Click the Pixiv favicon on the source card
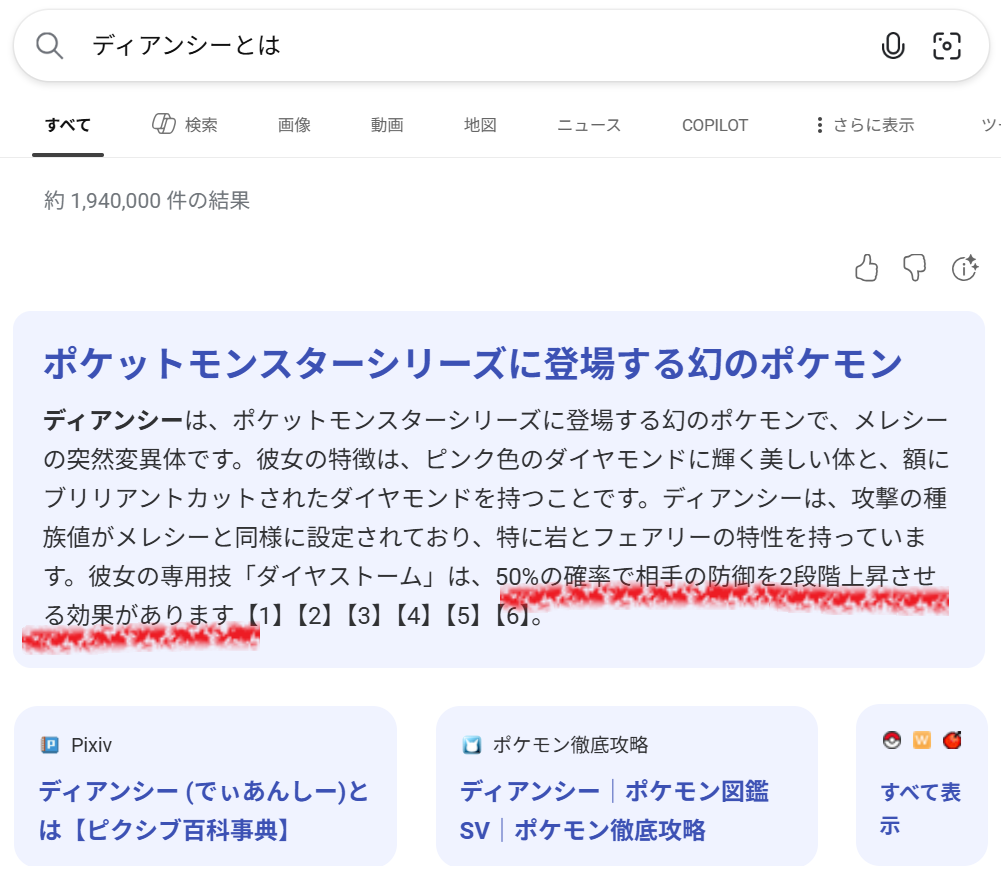 click(50, 745)
